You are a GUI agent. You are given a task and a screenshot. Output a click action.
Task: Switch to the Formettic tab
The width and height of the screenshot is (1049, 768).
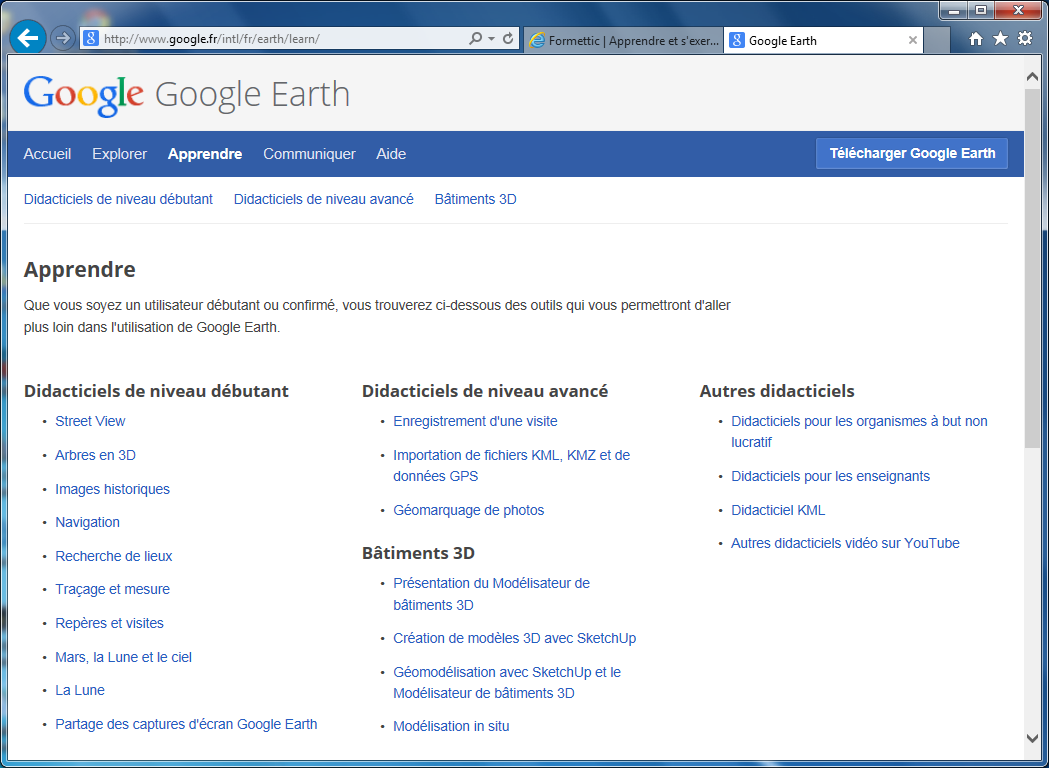(x=624, y=40)
